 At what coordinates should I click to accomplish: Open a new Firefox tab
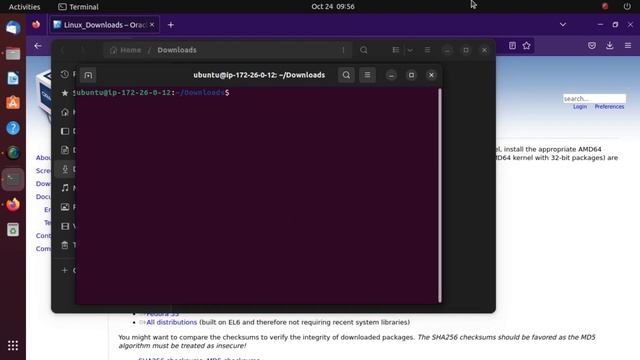point(171,25)
